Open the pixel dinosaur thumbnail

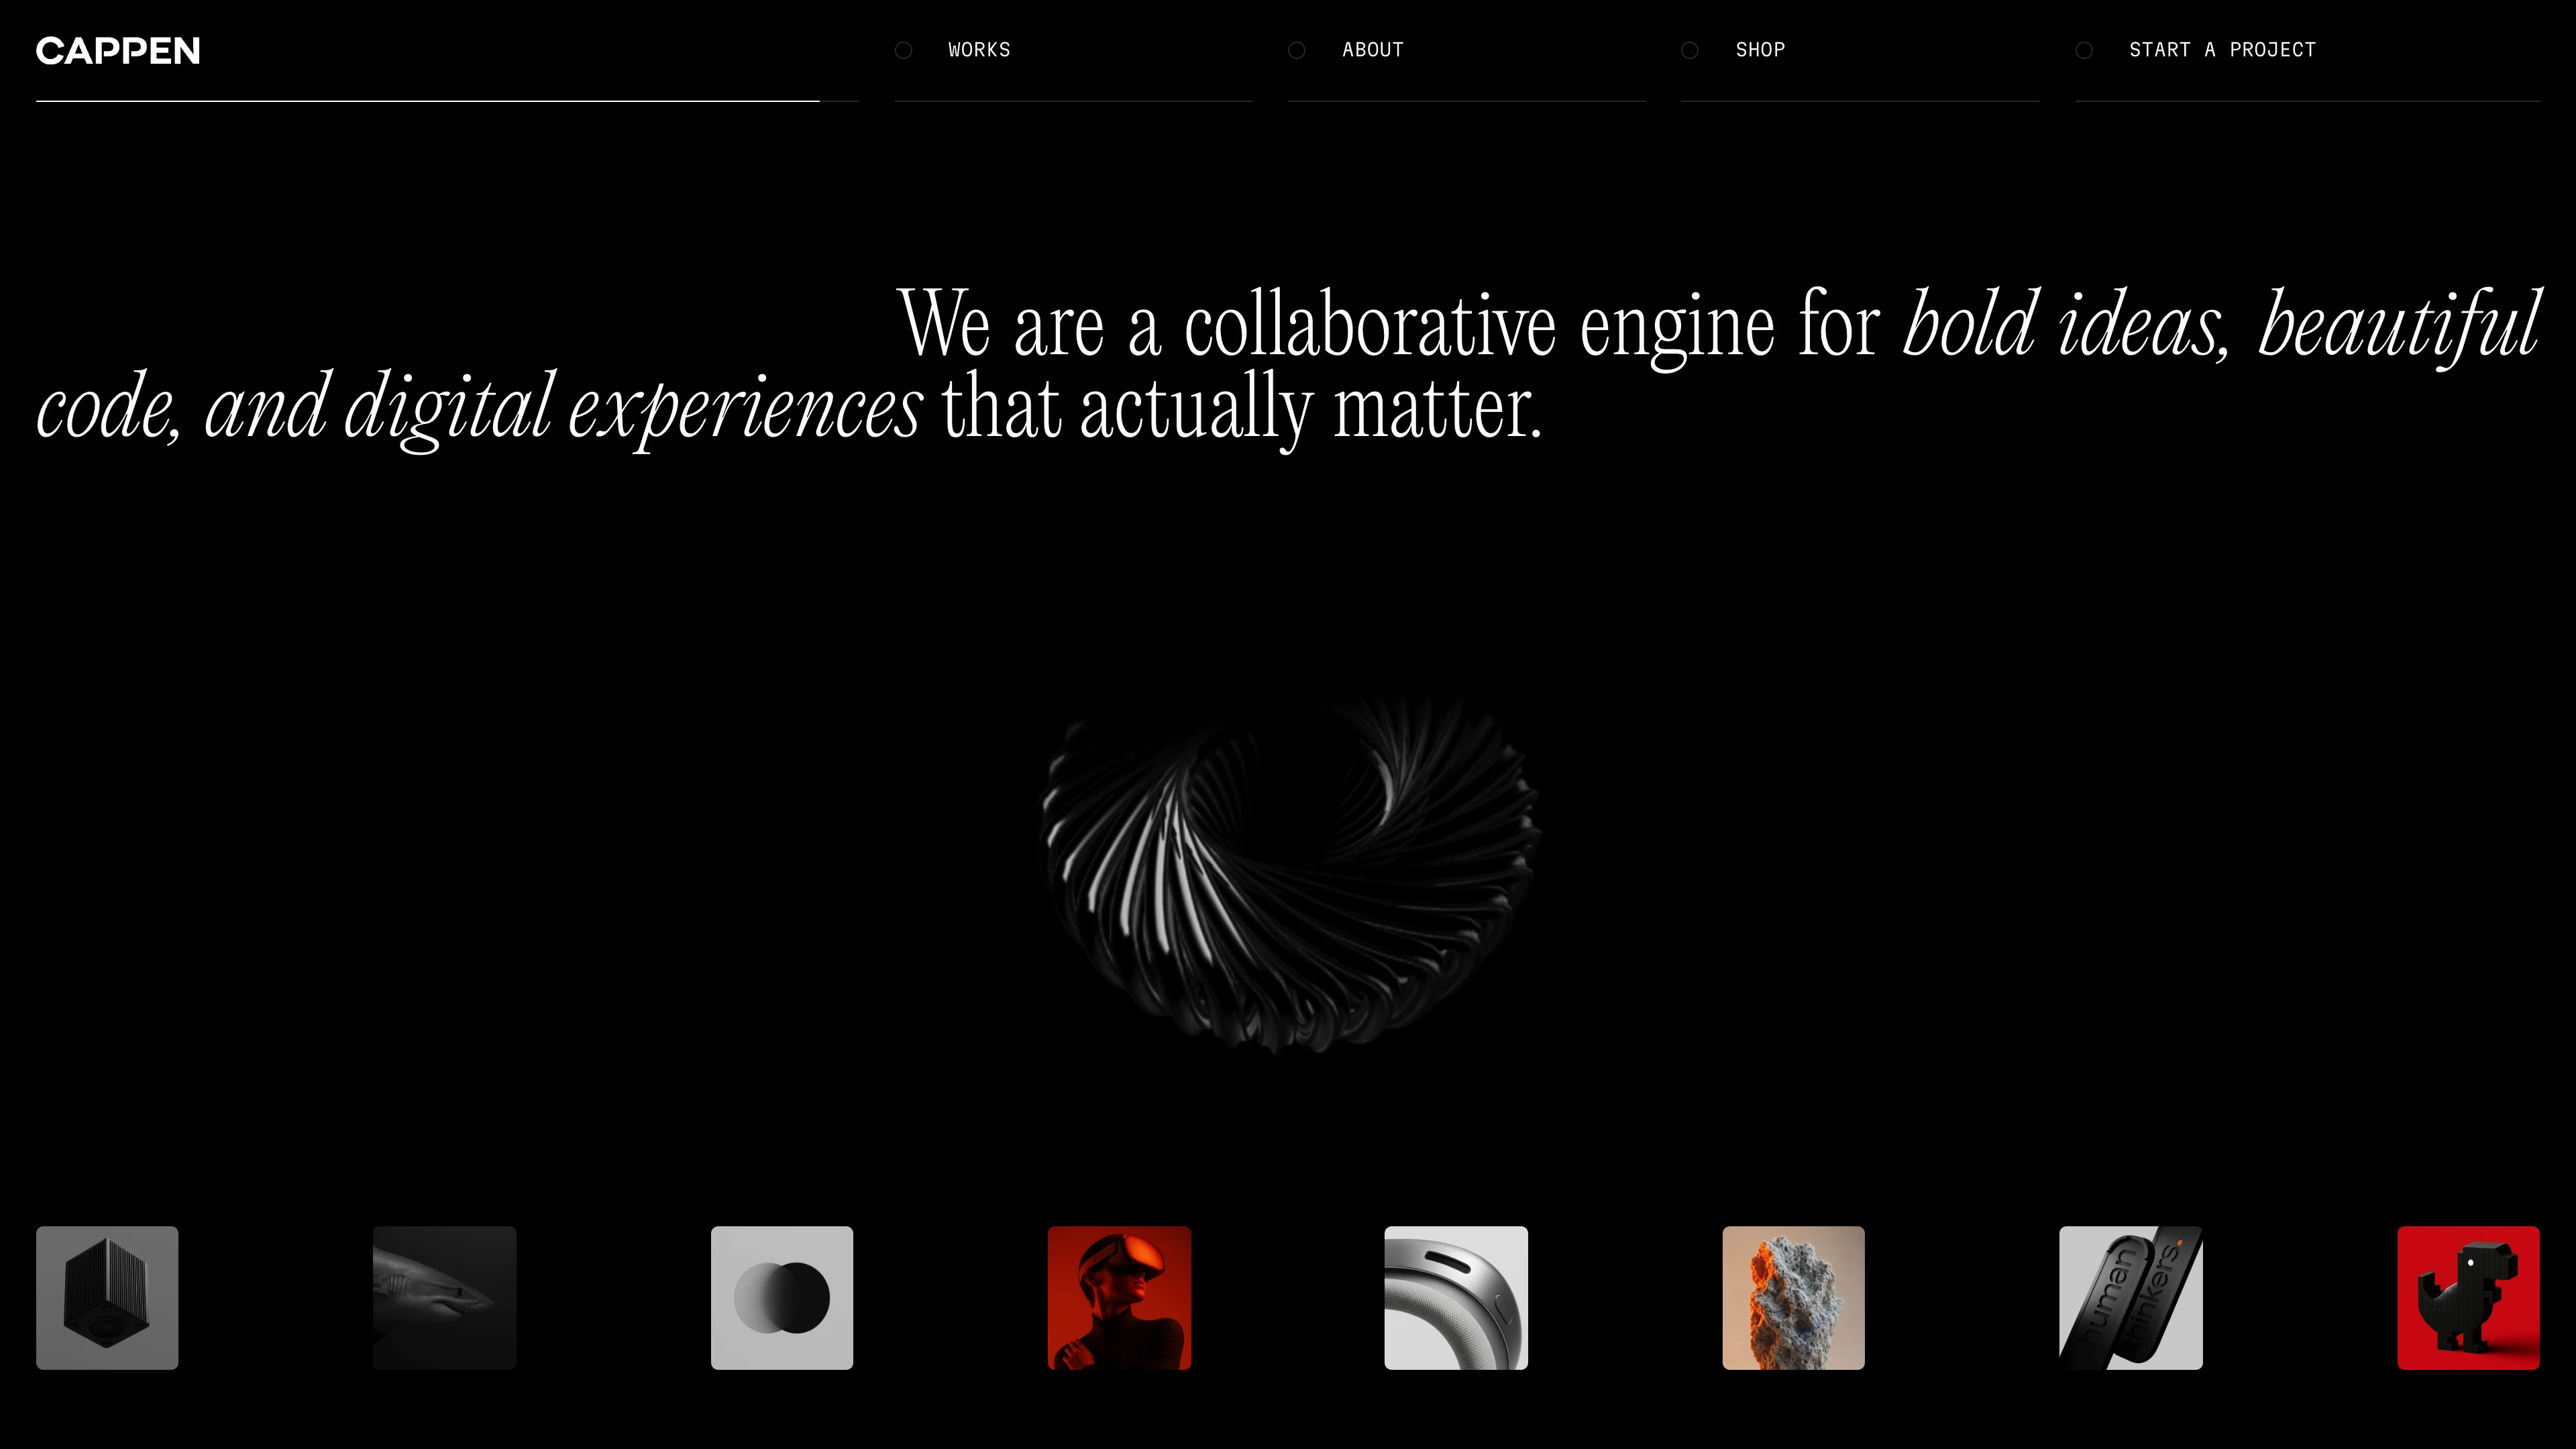pos(2468,1297)
